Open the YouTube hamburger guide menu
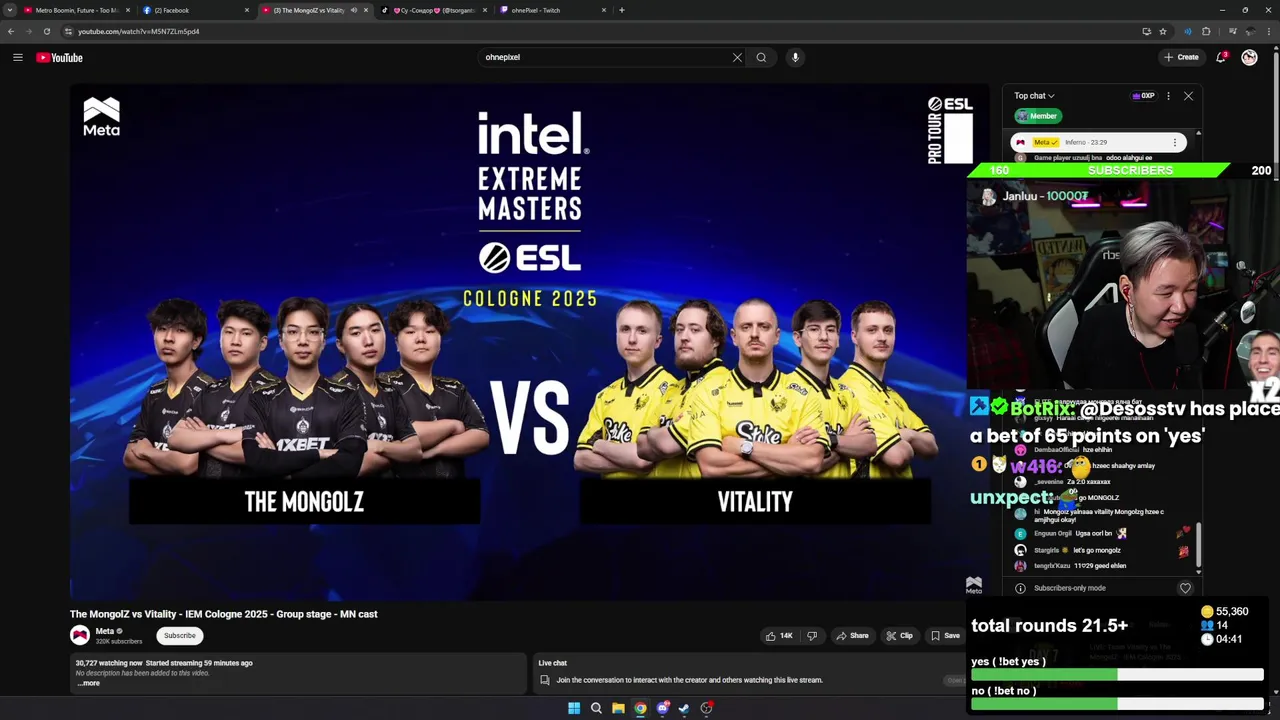Viewport: 1280px width, 720px height. pyautogui.click(x=17, y=57)
